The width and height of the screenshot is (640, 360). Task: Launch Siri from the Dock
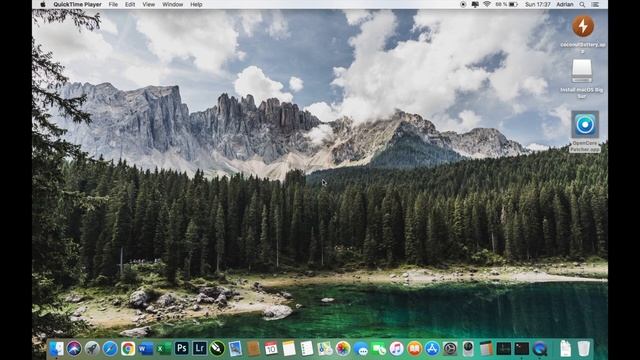[x=74, y=349]
